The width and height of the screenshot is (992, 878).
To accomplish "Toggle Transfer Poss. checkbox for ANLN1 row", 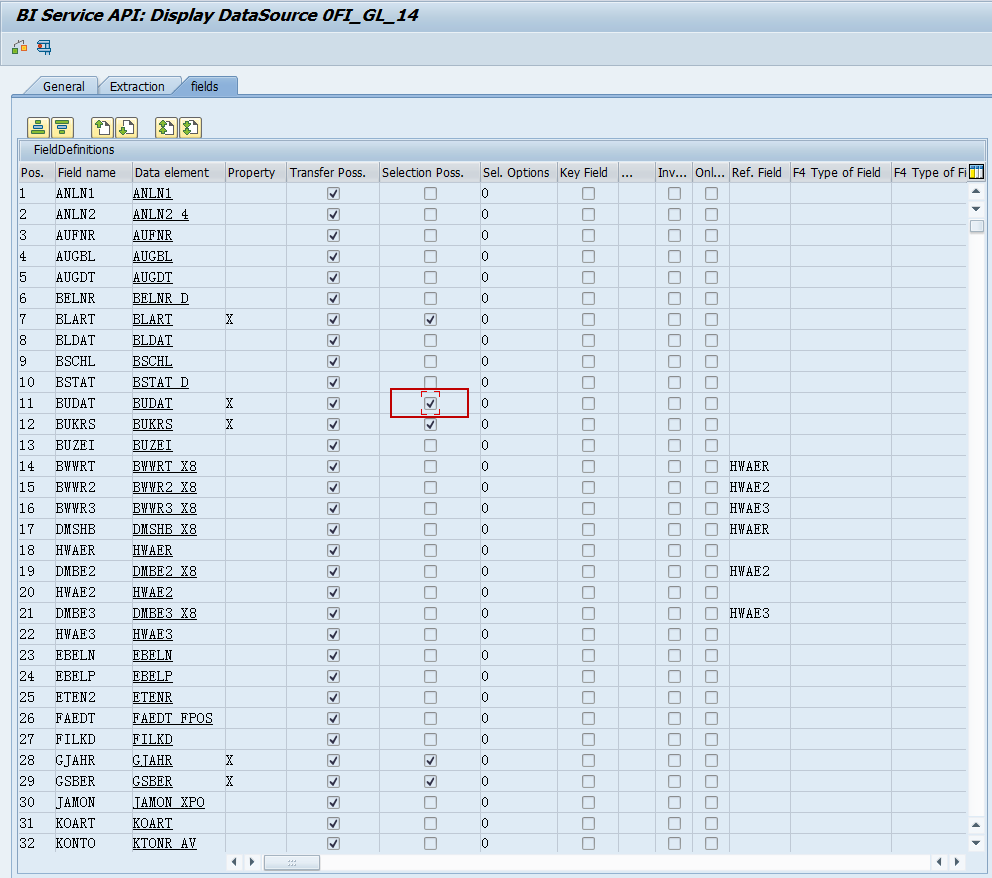I will (333, 193).
